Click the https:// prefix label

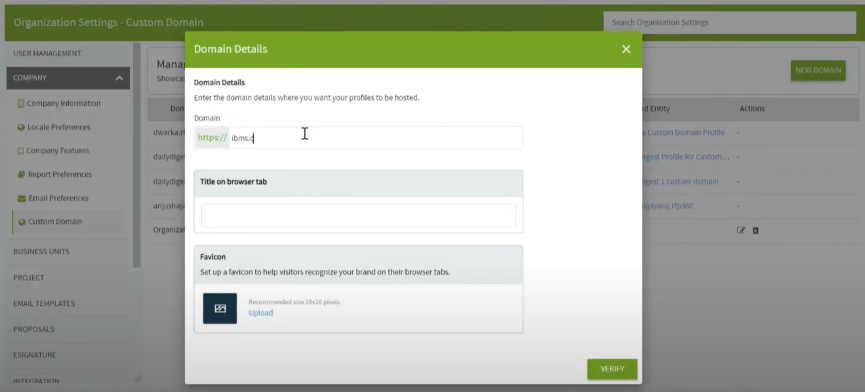tap(212, 138)
